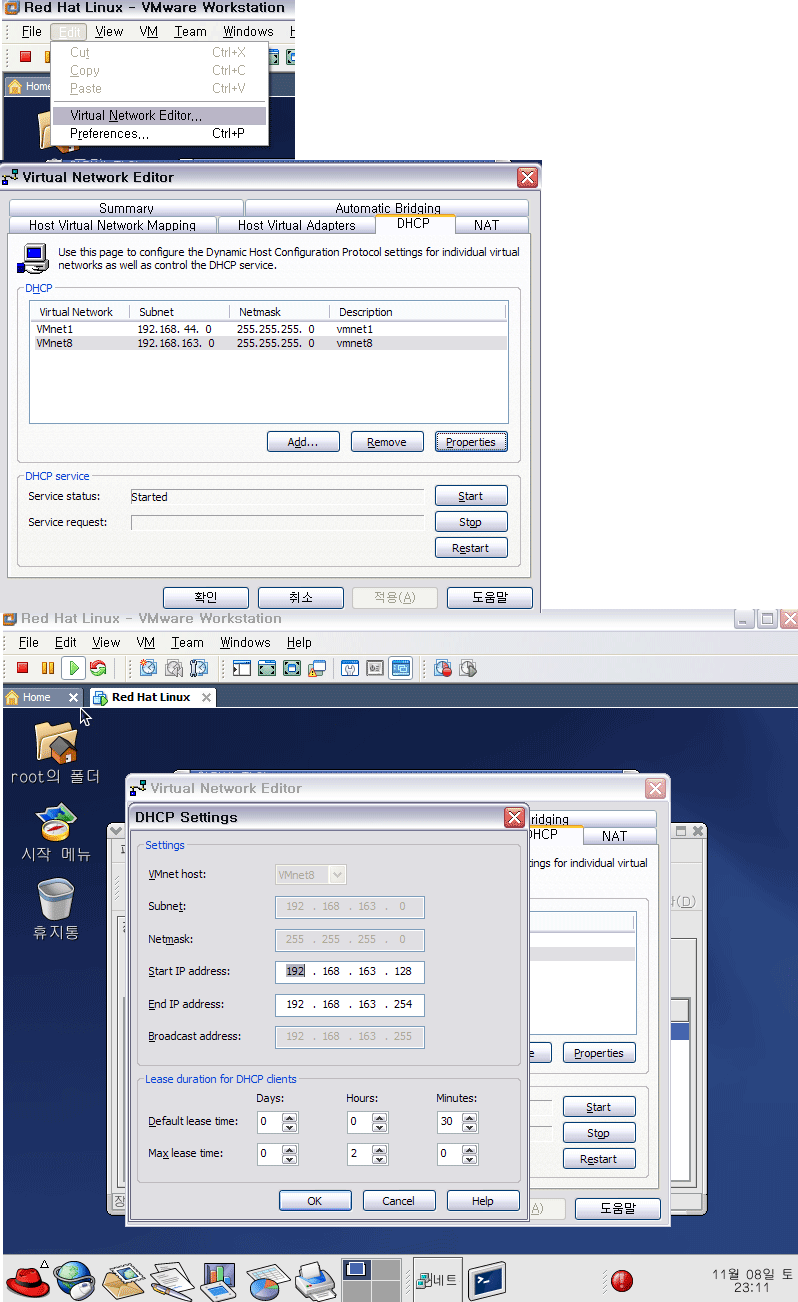Open the printer manager icon in panel

click(x=314, y=1279)
